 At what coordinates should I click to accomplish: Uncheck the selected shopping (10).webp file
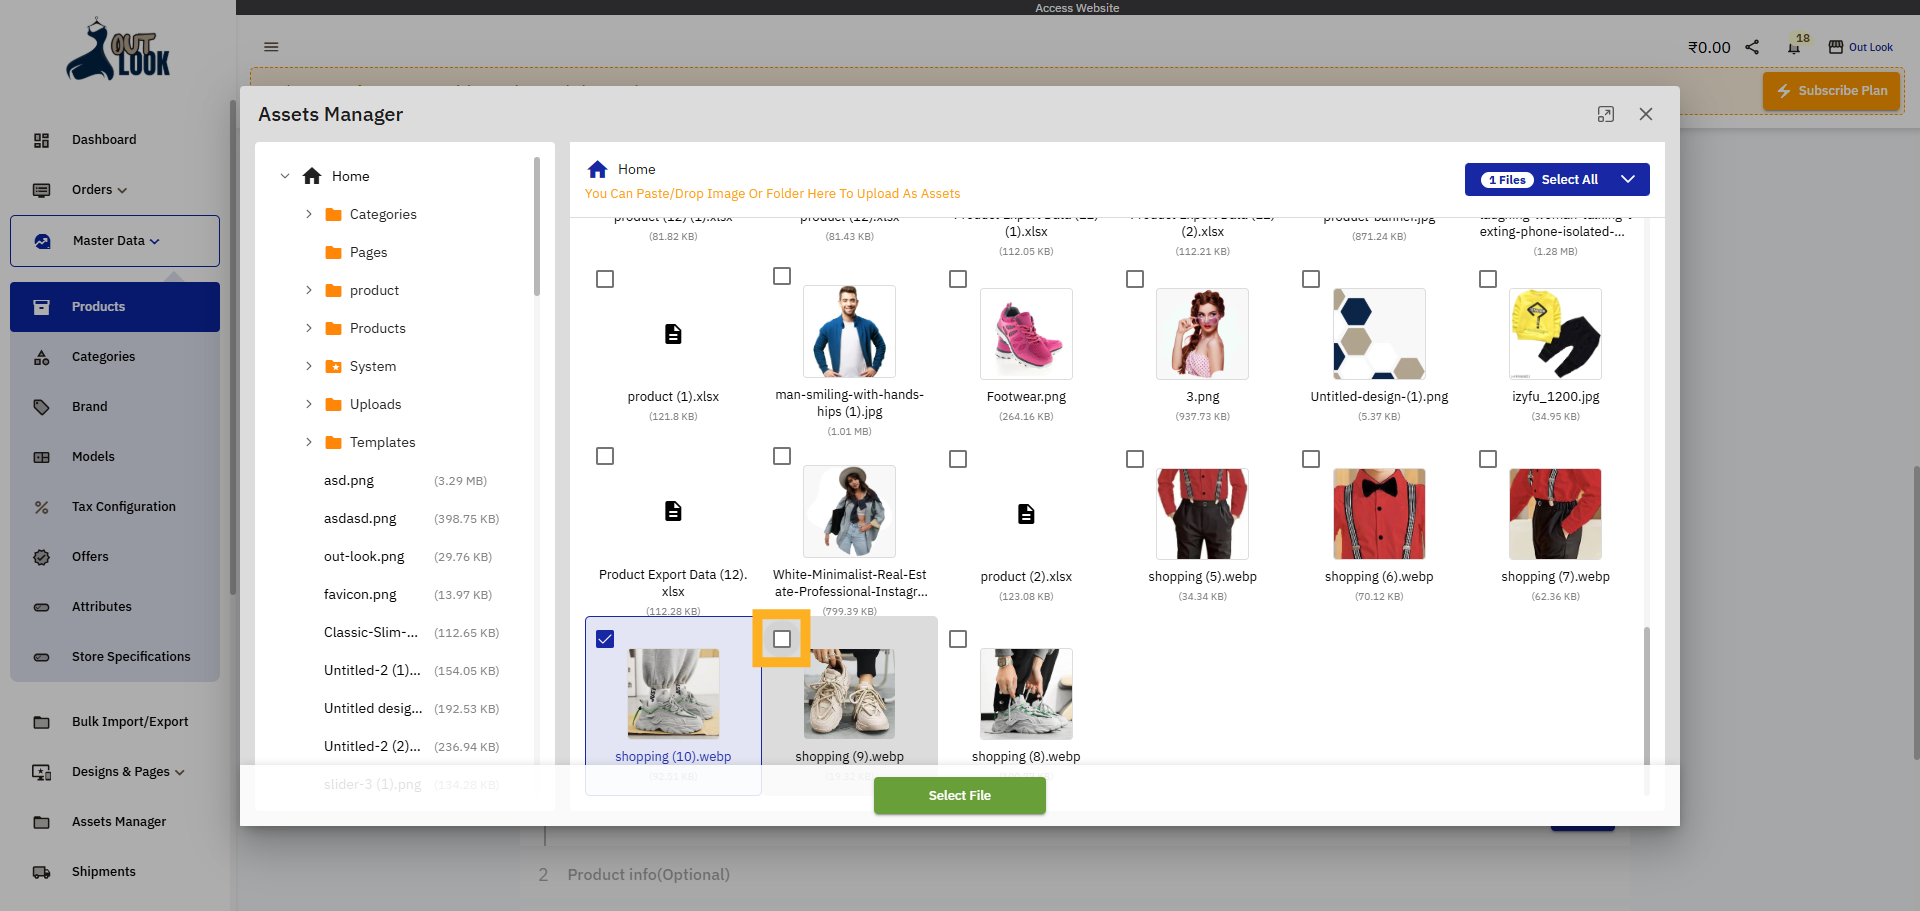604,638
